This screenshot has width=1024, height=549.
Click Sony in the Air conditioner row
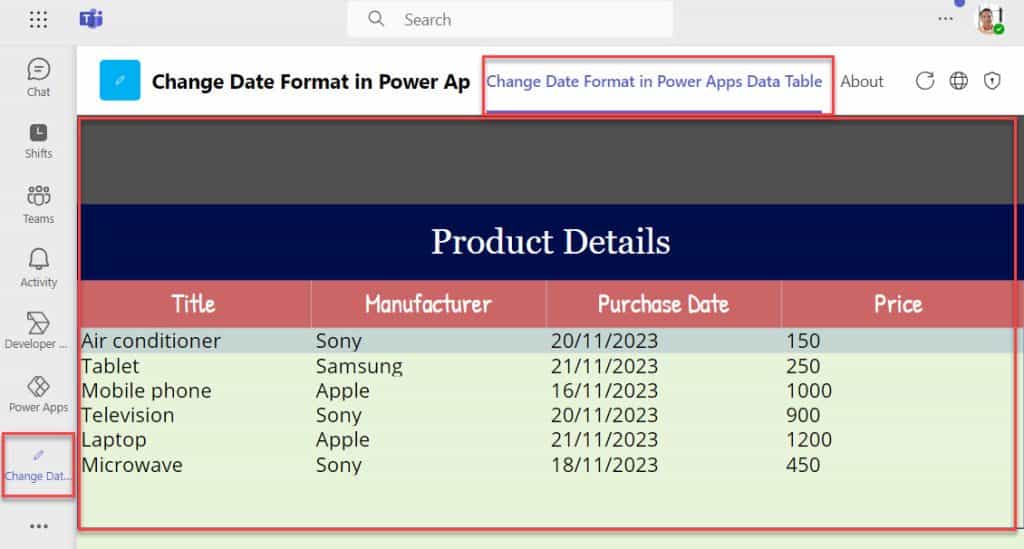point(338,341)
